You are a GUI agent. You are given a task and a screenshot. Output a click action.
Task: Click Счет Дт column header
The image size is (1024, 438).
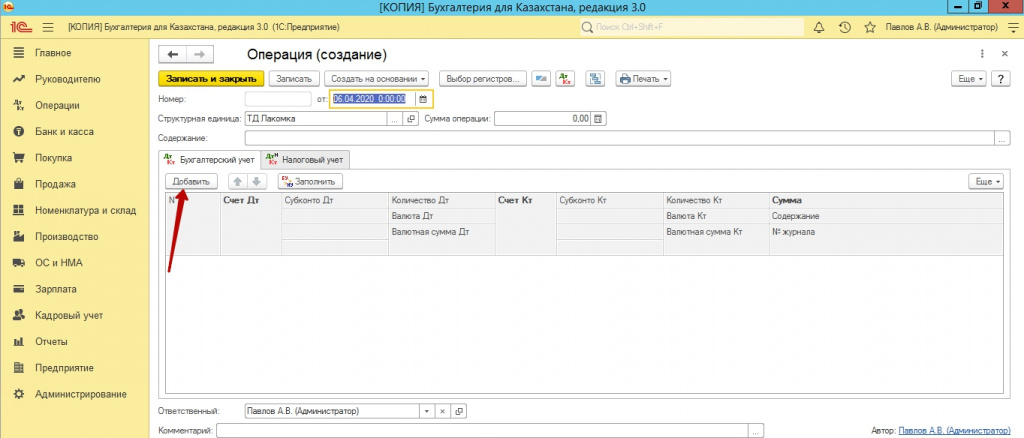(x=251, y=224)
